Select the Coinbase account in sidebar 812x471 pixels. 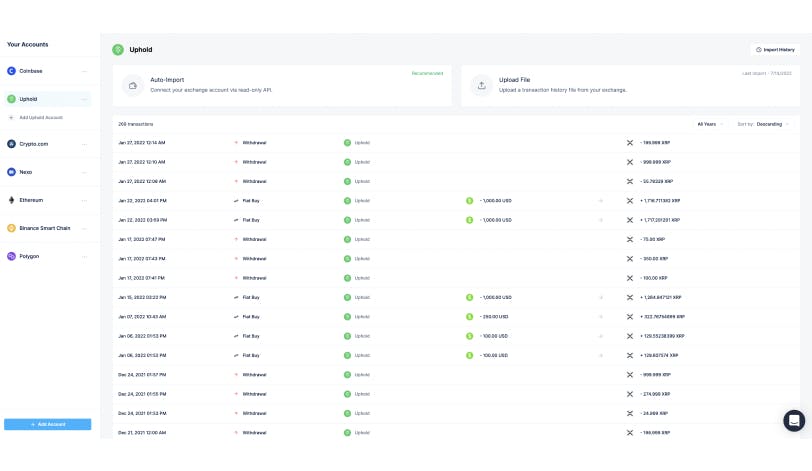click(x=47, y=71)
